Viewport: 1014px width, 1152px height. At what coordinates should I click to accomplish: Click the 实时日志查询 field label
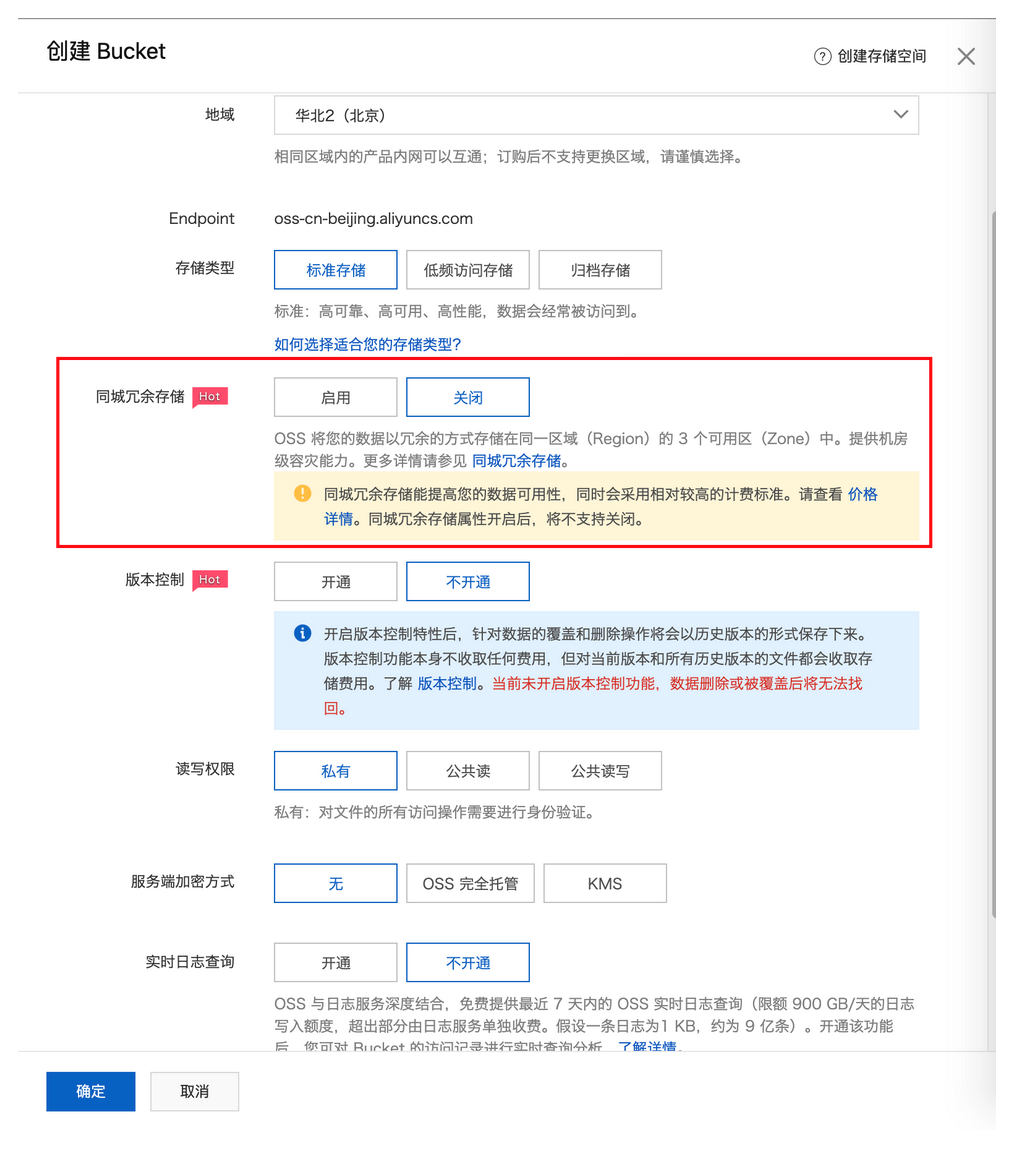pos(190,961)
